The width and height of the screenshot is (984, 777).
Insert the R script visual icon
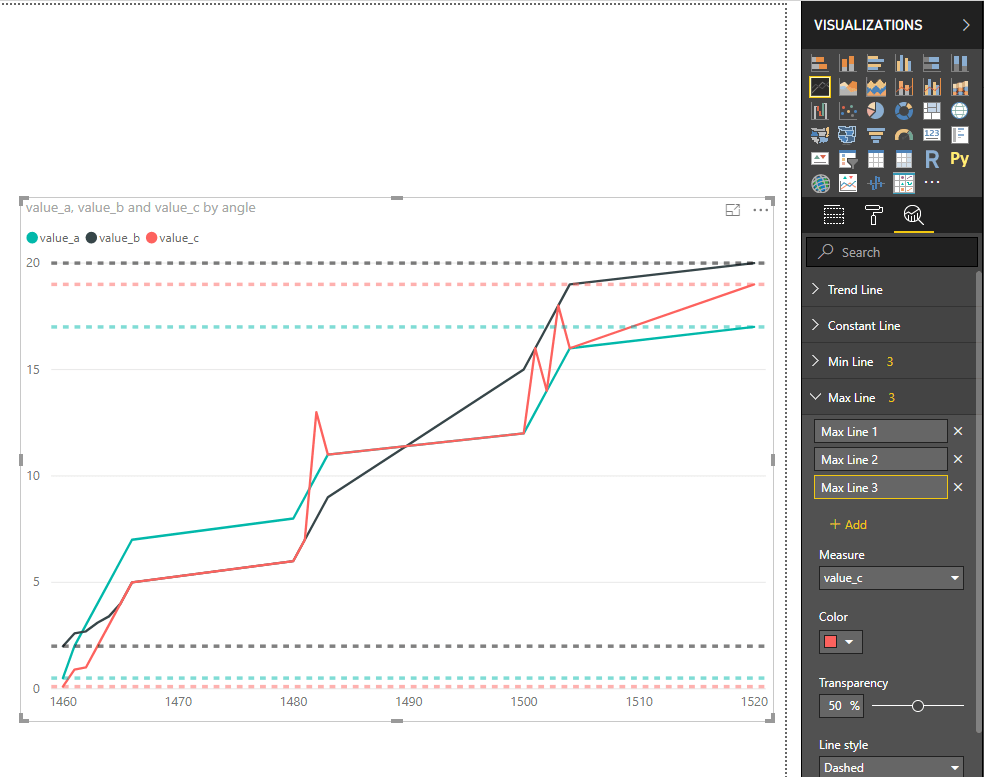(x=932, y=159)
